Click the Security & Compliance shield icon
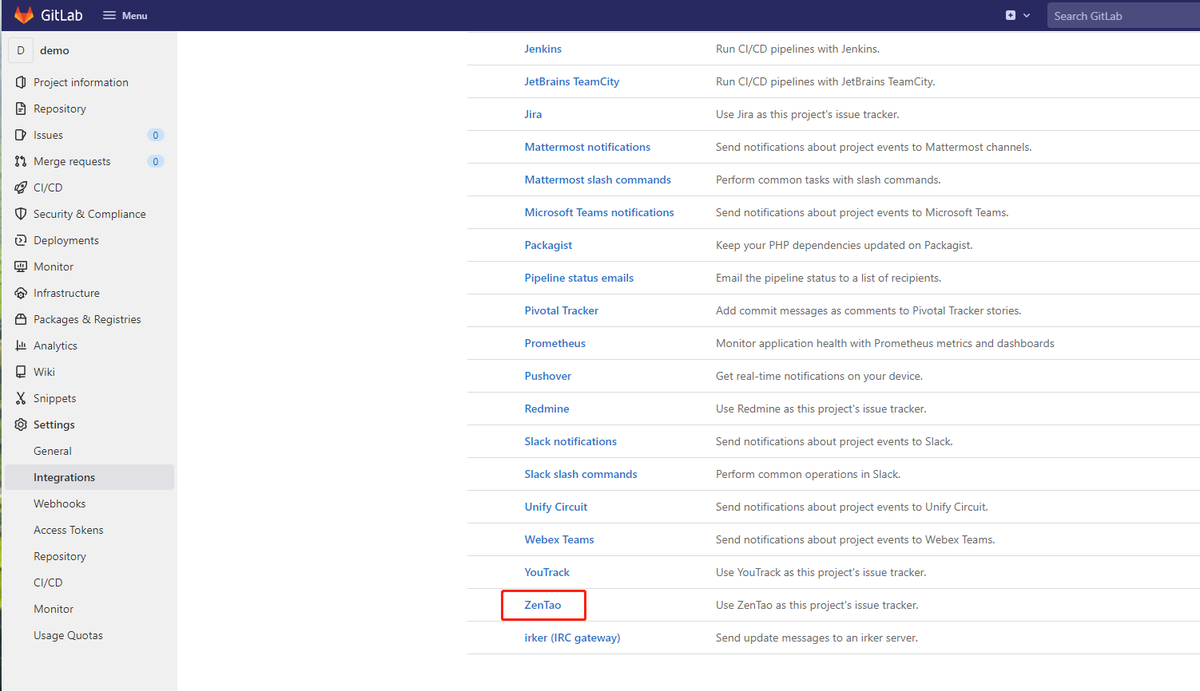The image size is (1200, 691). pyautogui.click(x=21, y=214)
